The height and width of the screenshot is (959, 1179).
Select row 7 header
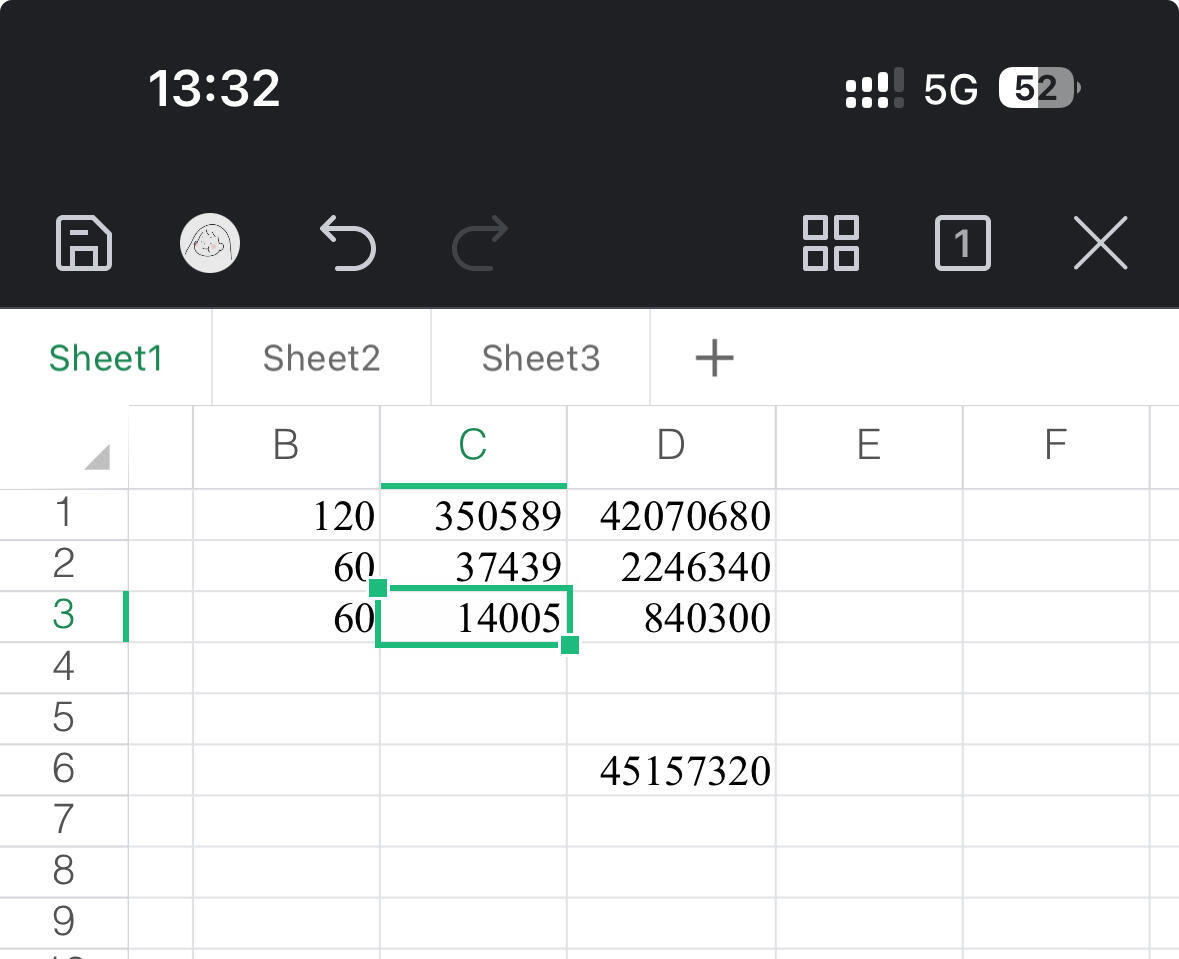[x=64, y=821]
